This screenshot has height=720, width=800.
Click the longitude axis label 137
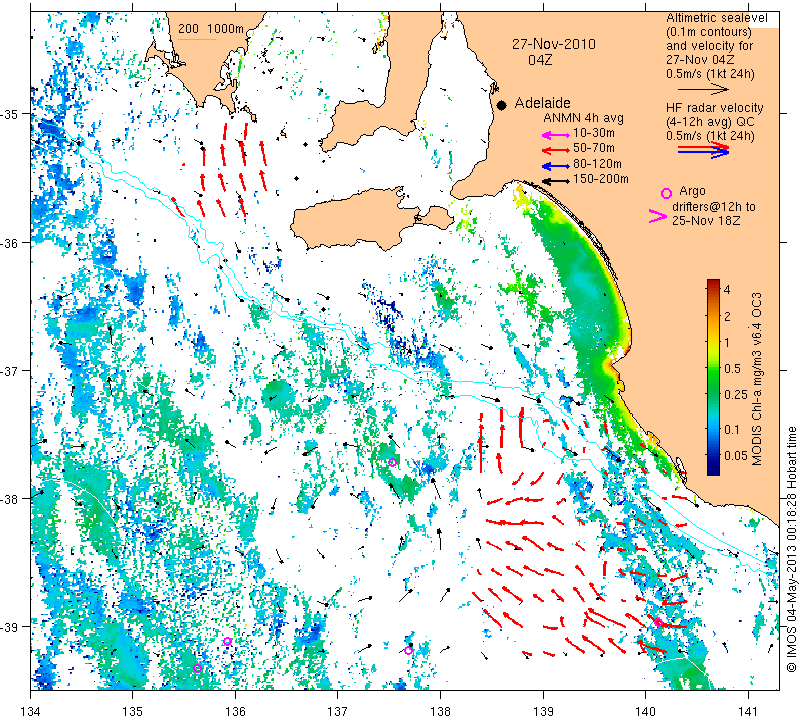338,710
